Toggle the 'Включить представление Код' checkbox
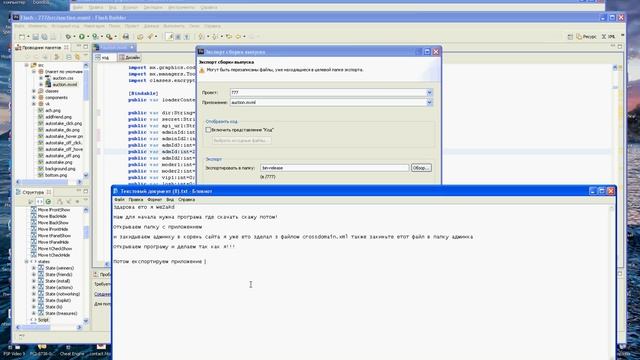 208,130
